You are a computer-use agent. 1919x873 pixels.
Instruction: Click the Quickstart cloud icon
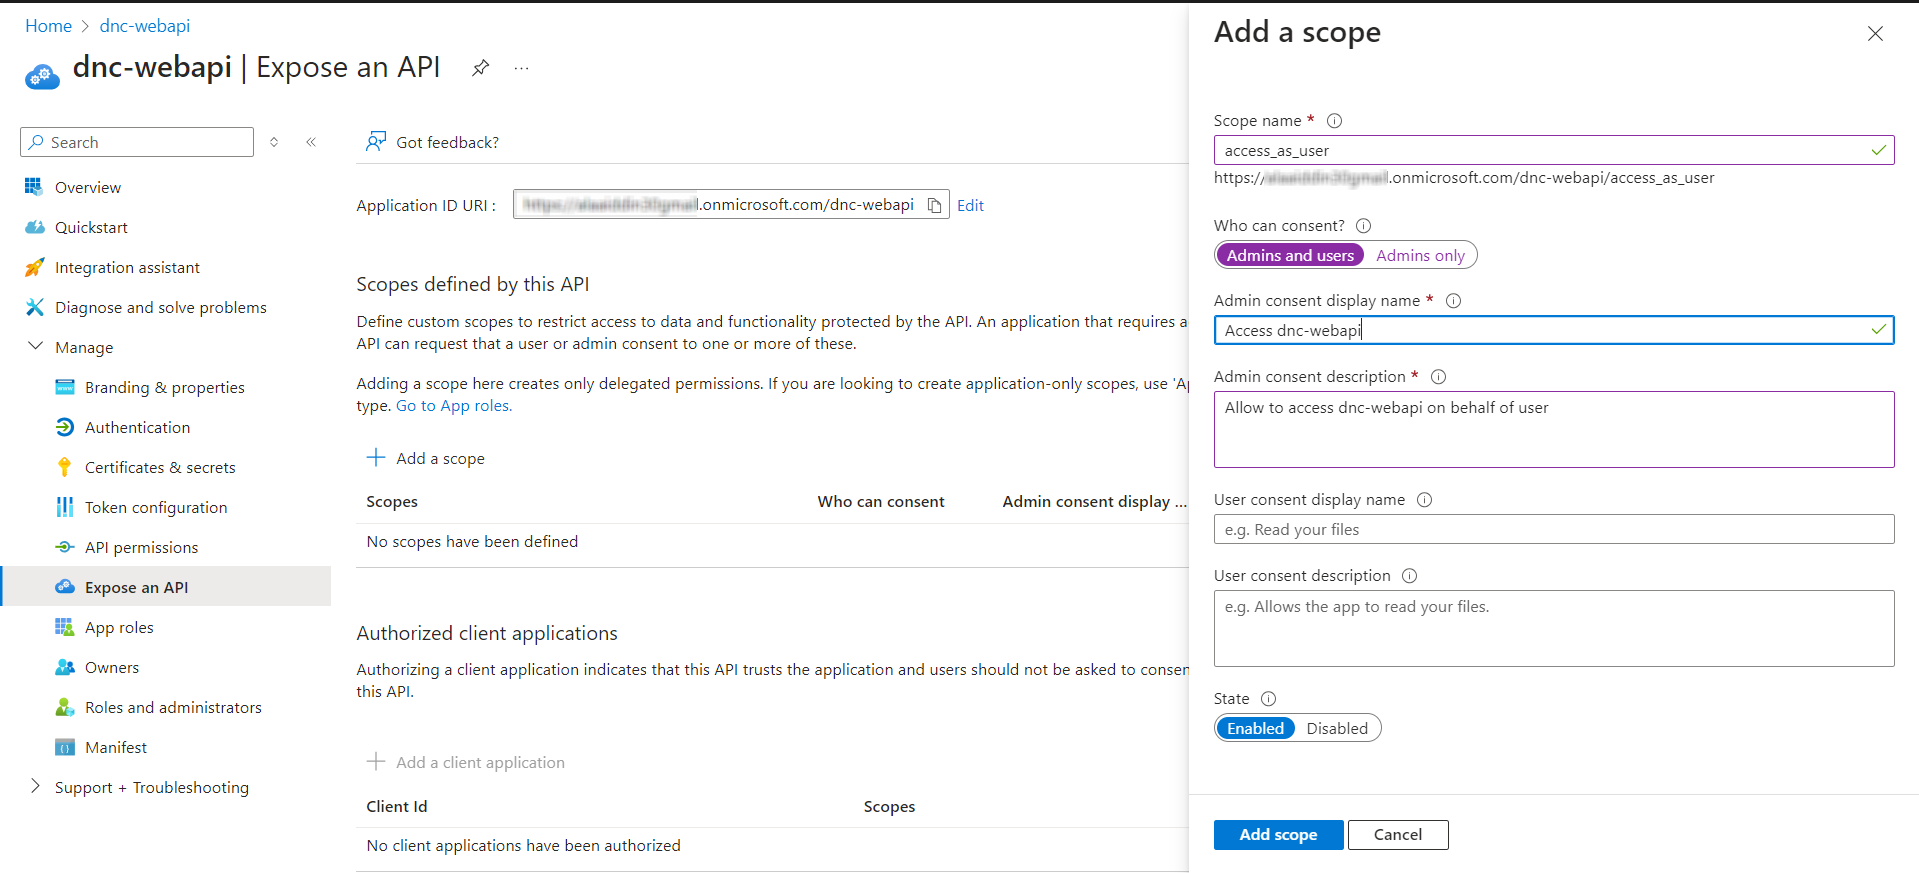point(34,227)
